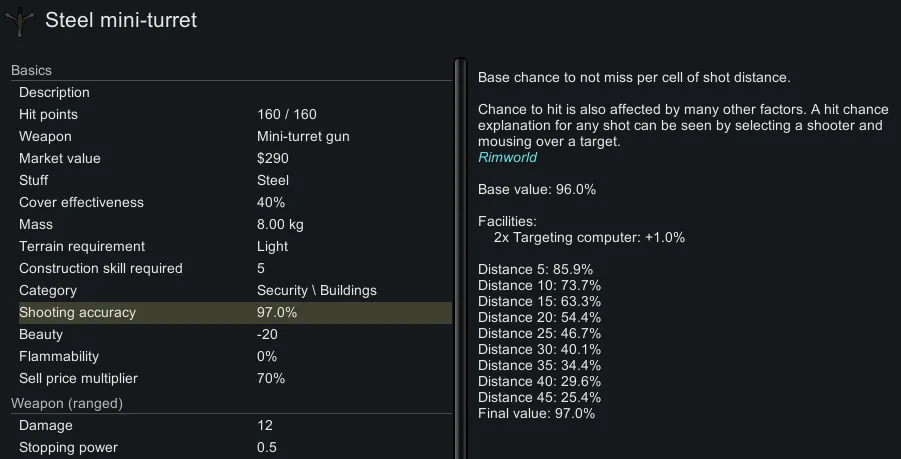Viewport: 901px width, 459px height.
Task: Click the Steel mini-turret title text
Action: pyautogui.click(x=121, y=21)
